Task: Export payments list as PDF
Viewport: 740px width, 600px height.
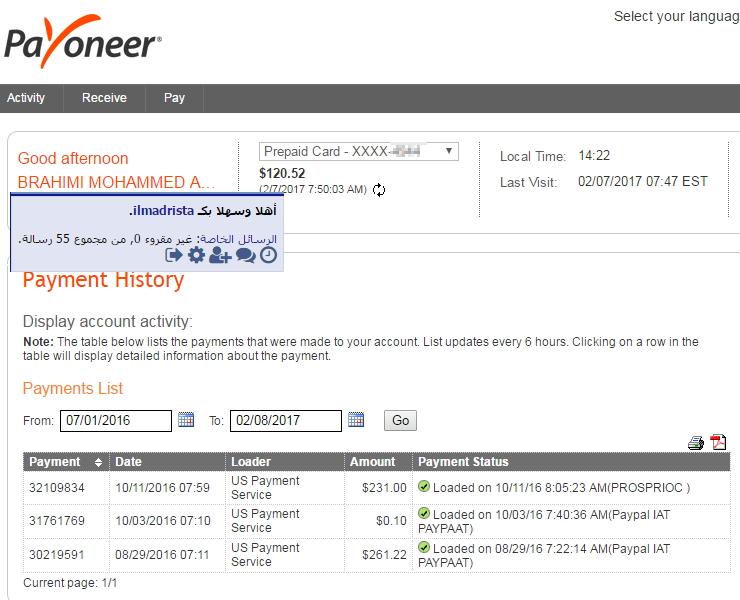Action: [718, 442]
